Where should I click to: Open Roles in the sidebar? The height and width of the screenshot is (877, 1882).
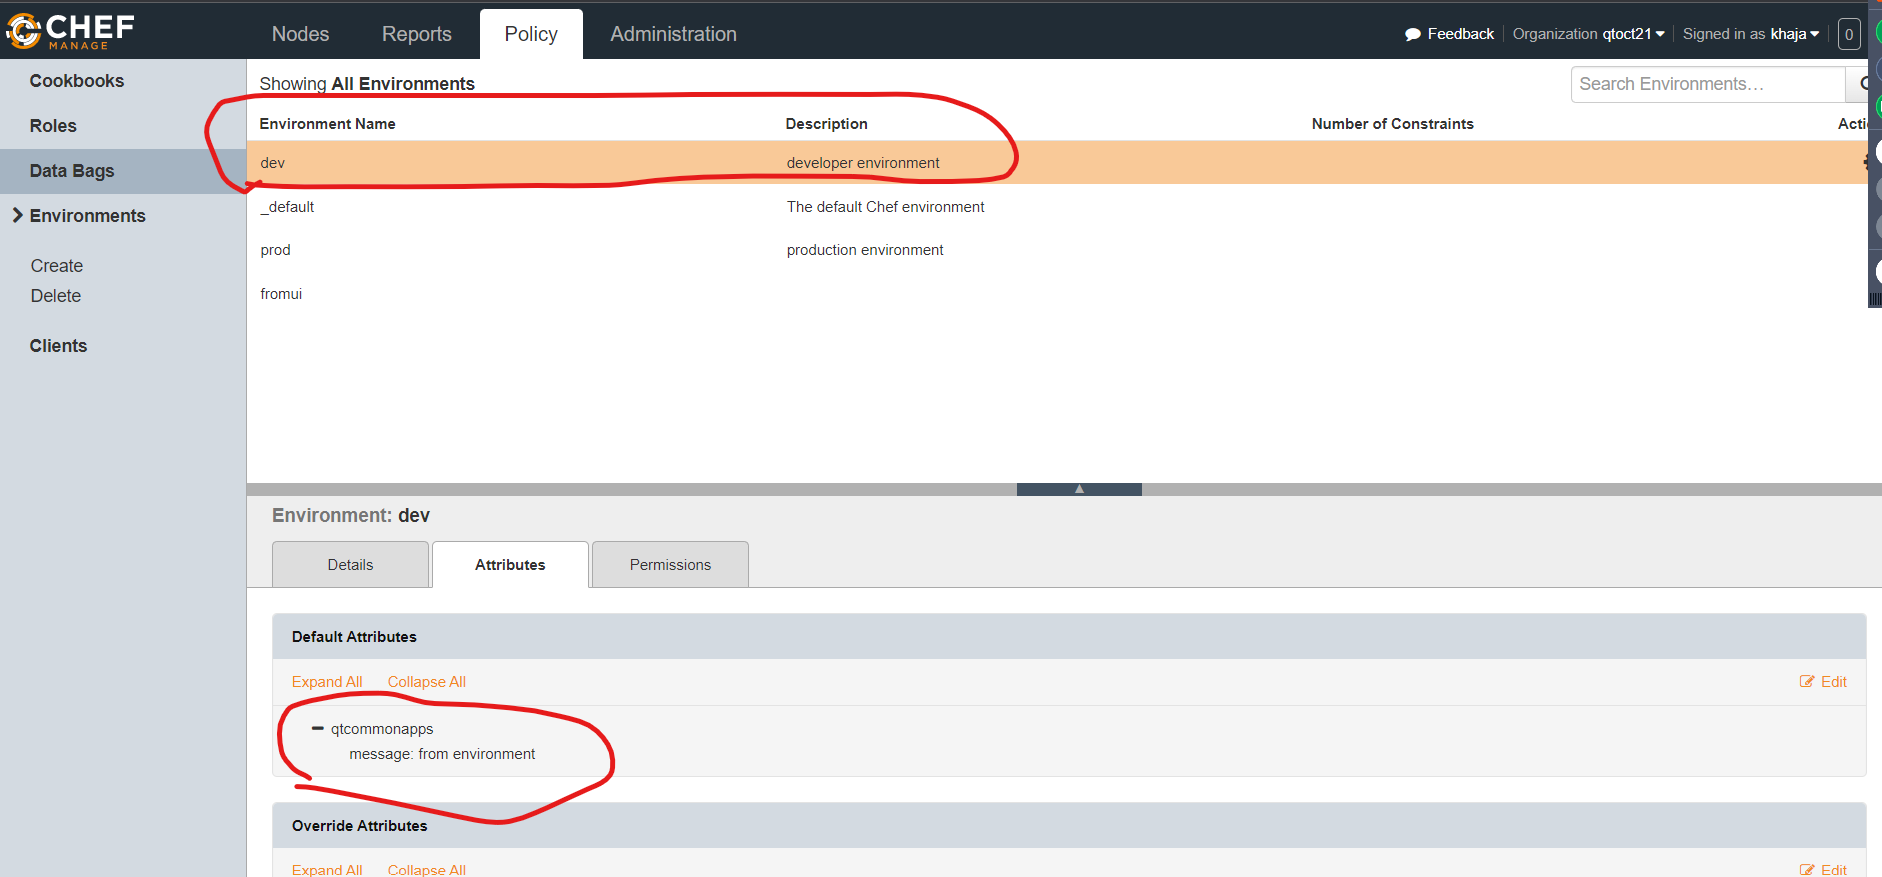[53, 126]
